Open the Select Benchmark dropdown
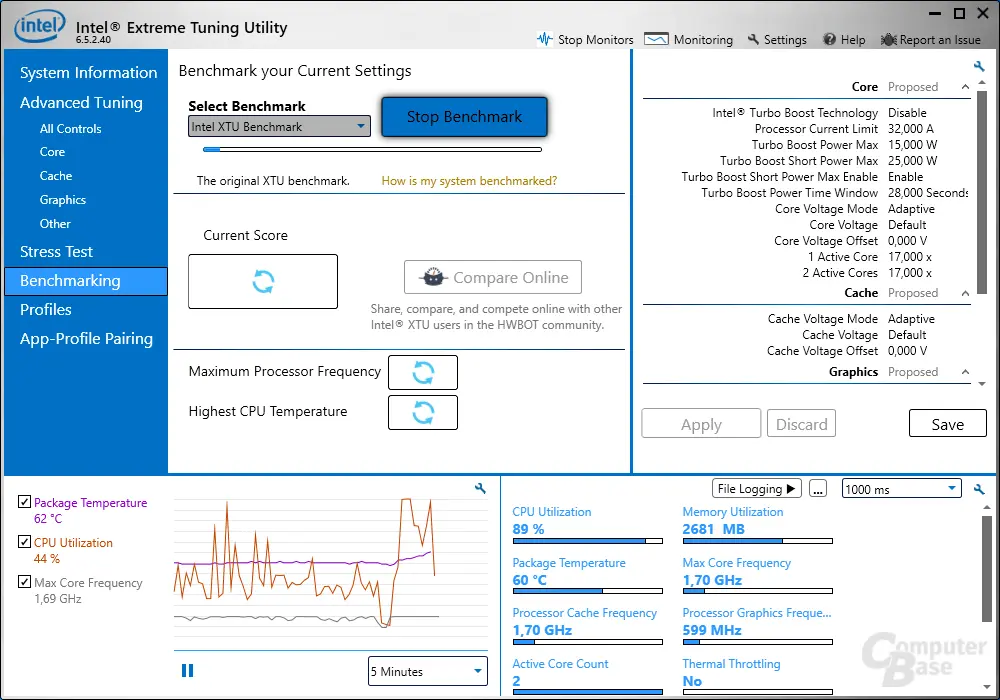Viewport: 1000px width, 700px height. coord(279,126)
